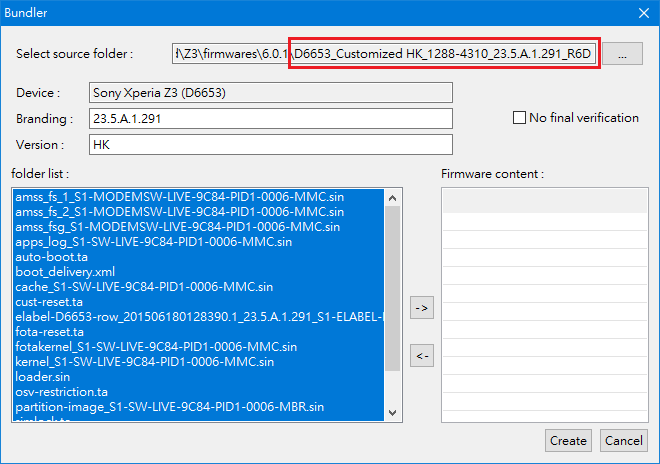Select amss_fsg_S1-MODEMSW-LIVE-9C84-PID1-0006-MMC.sin

pos(198,227)
